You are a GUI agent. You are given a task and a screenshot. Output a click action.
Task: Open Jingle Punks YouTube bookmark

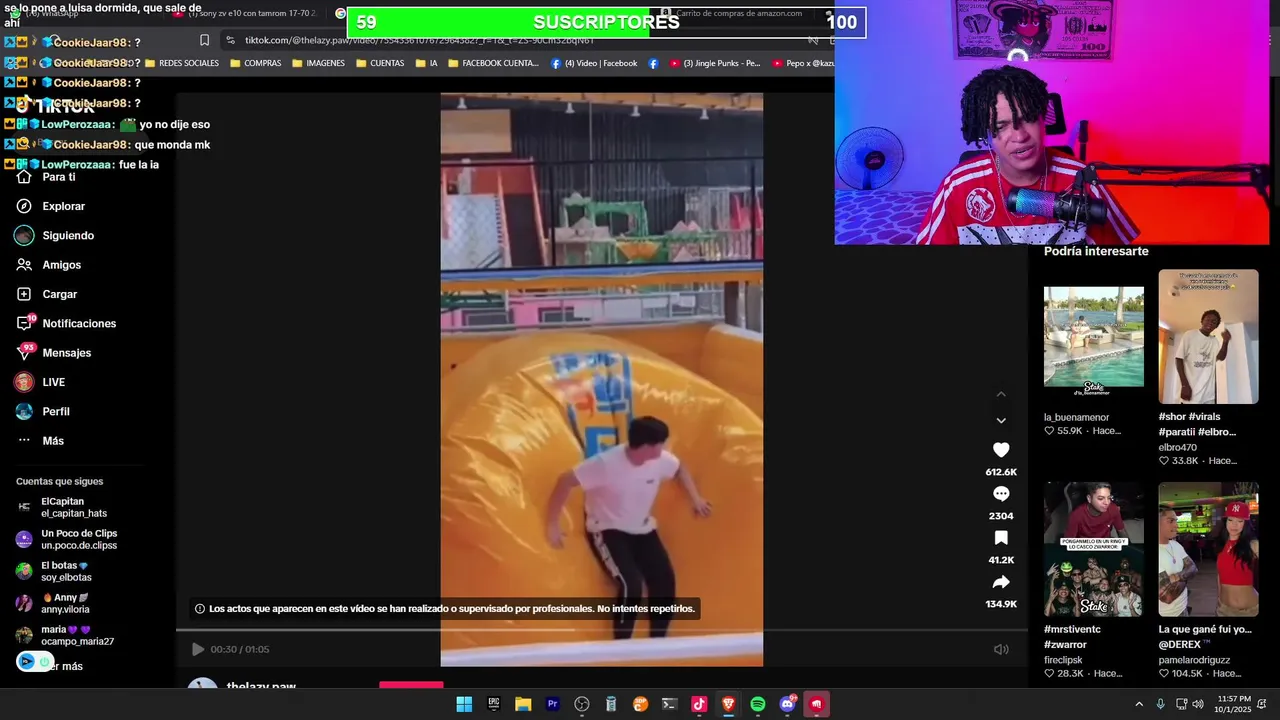click(x=715, y=63)
